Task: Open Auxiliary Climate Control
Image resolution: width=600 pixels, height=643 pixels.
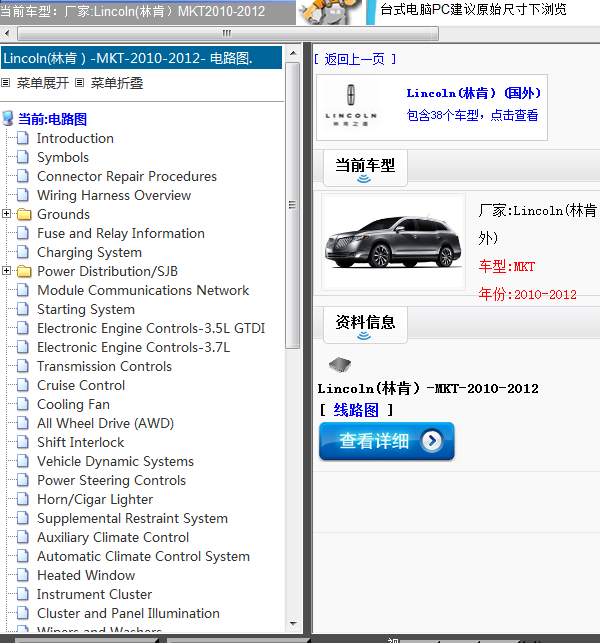Action: tap(113, 537)
